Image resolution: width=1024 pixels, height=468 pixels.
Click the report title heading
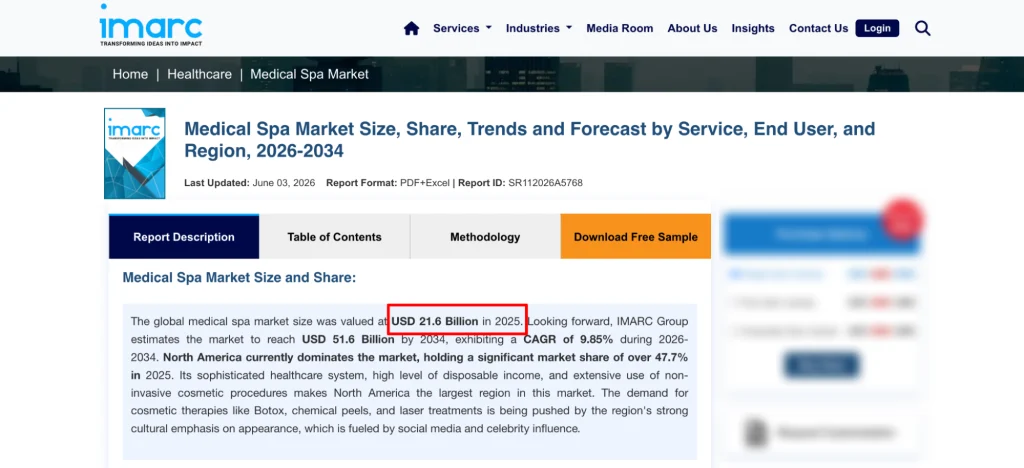(530, 140)
